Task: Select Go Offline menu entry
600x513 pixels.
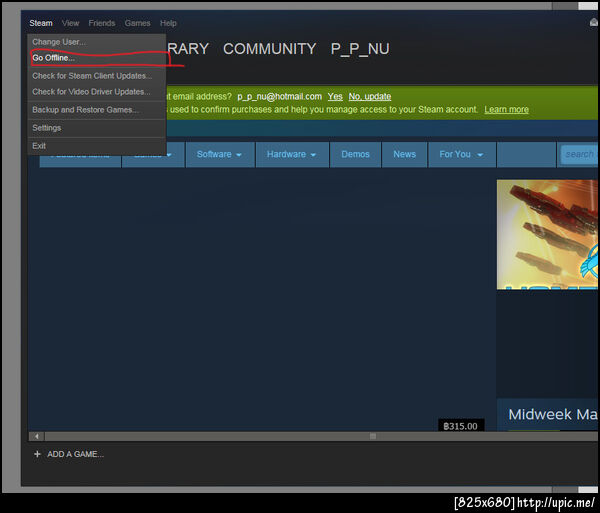Action: click(x=96, y=58)
